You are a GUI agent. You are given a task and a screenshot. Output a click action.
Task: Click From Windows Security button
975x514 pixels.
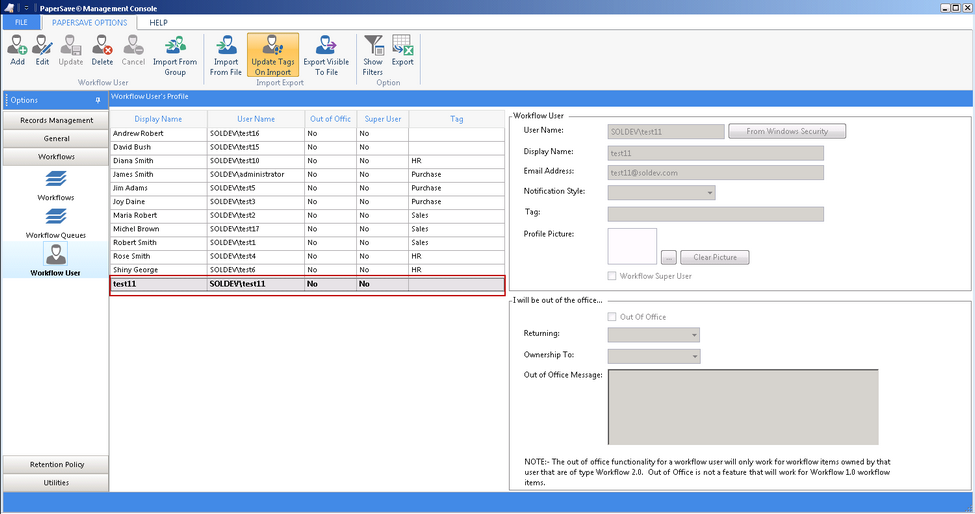pyautogui.click(x=787, y=131)
